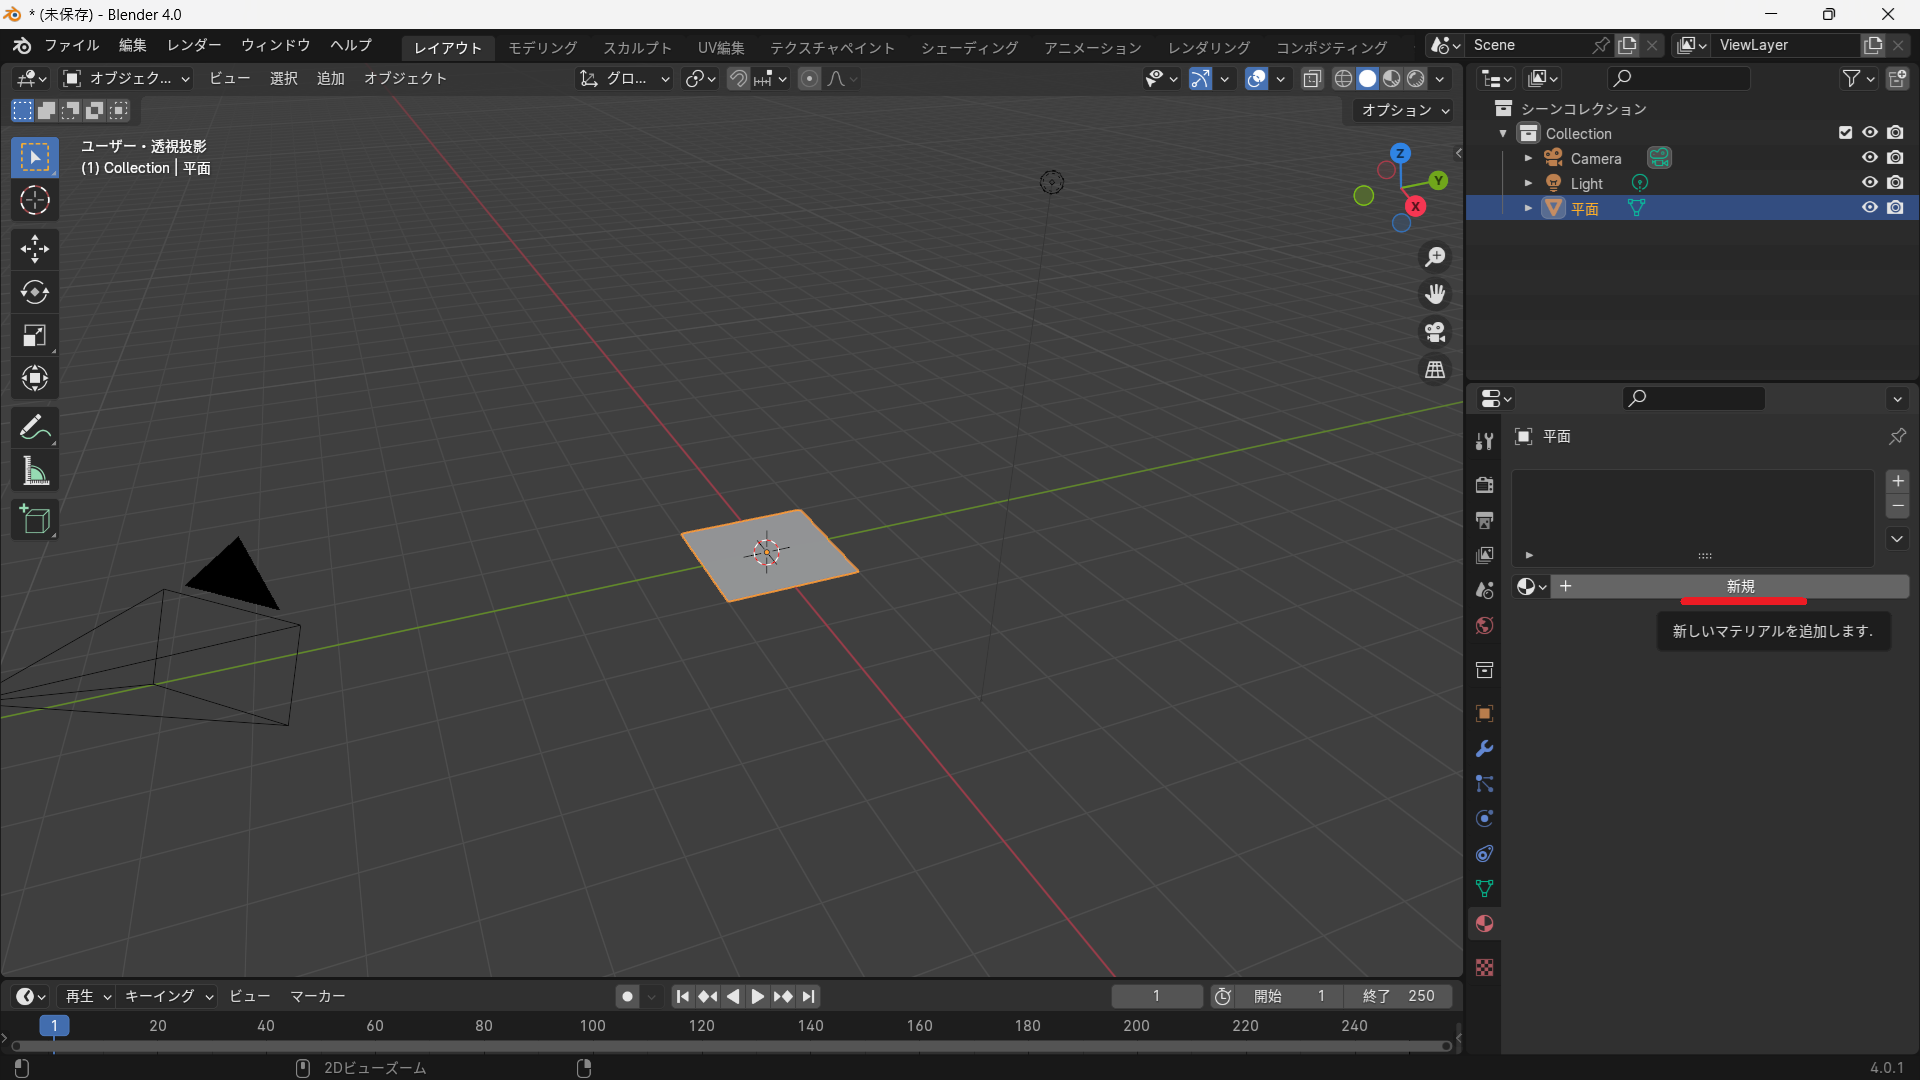The width and height of the screenshot is (1920, 1080).
Task: Open the ファイル menu
Action: [71, 45]
